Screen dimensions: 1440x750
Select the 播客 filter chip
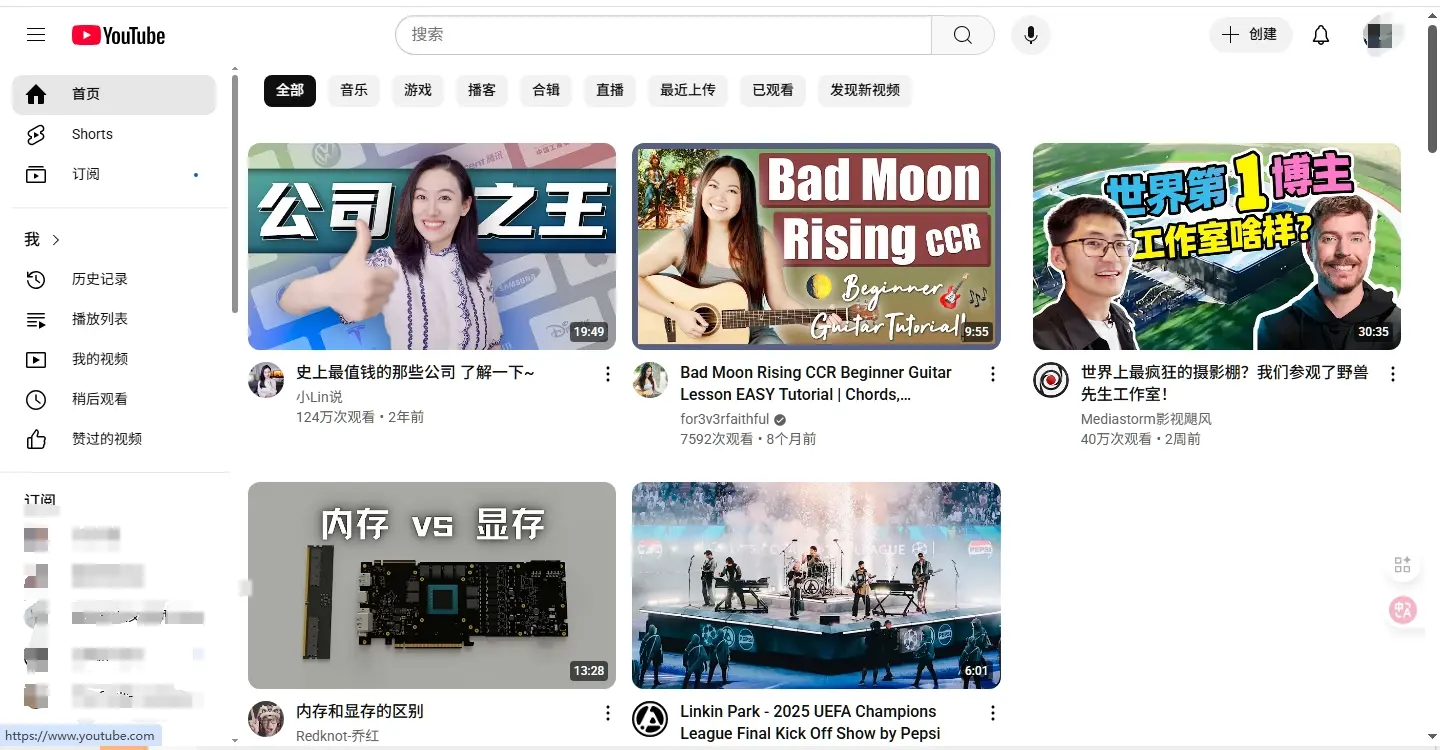pyautogui.click(x=482, y=90)
